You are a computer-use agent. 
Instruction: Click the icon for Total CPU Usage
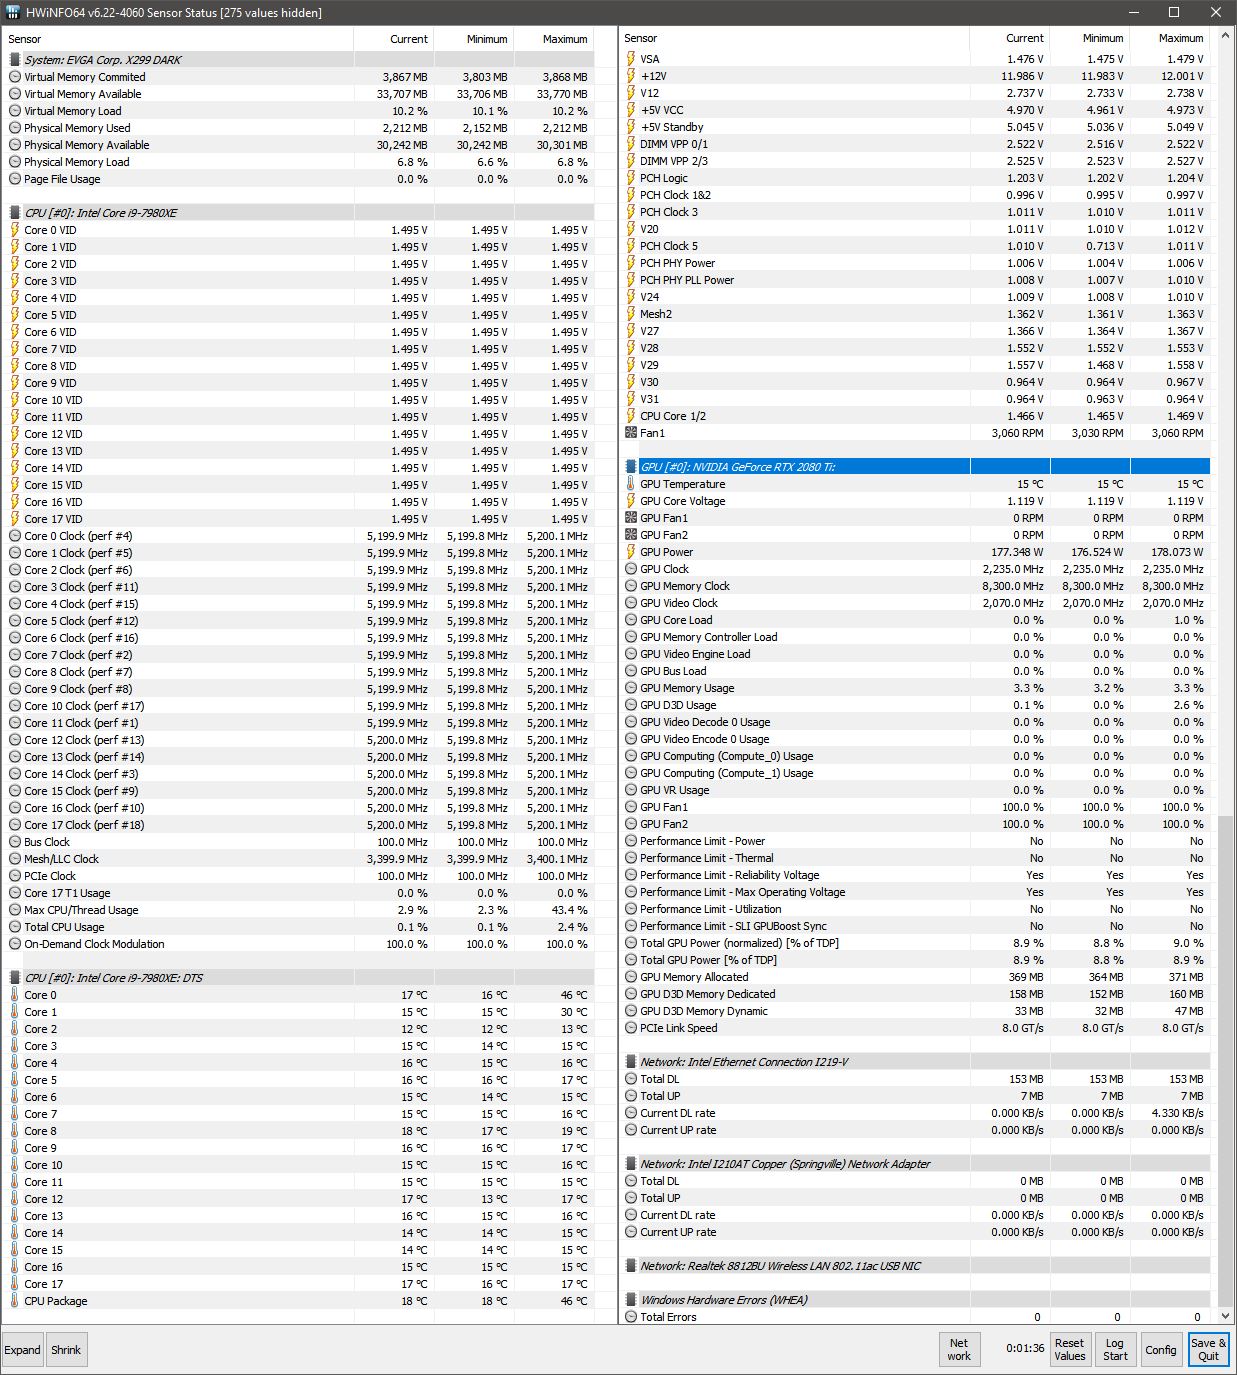[15, 927]
